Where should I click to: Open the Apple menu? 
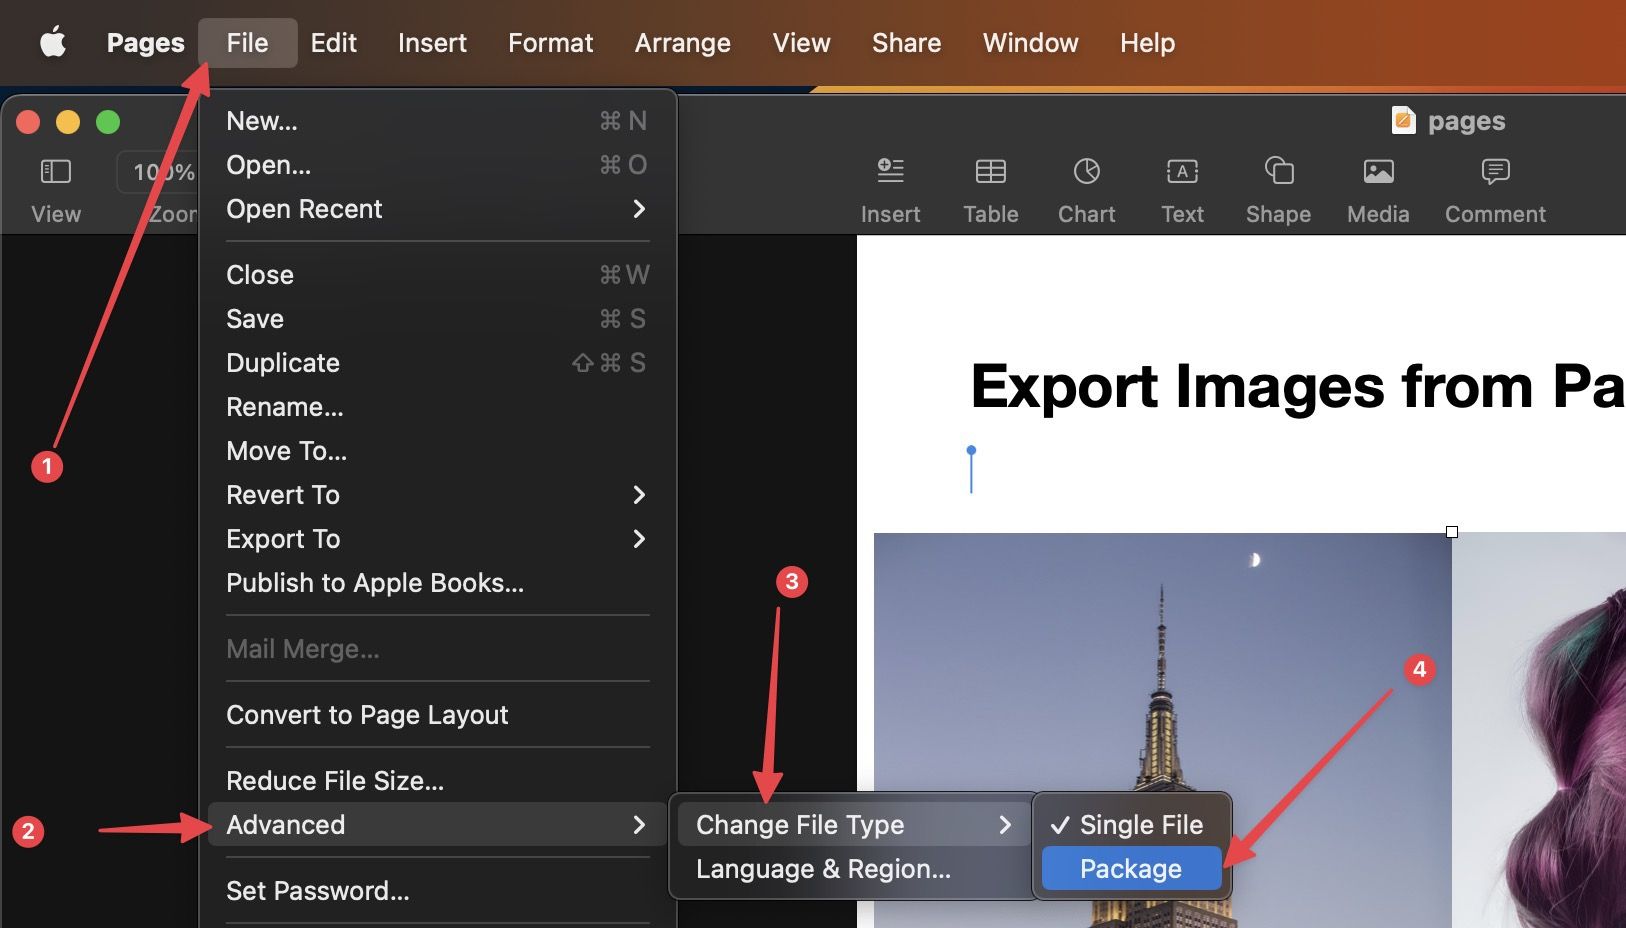tap(52, 43)
